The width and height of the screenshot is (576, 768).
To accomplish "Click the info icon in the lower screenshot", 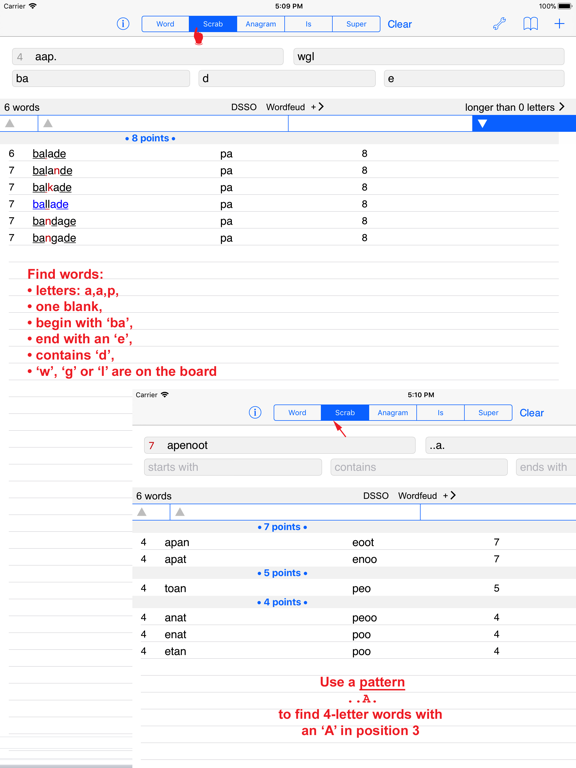I will coord(255,412).
